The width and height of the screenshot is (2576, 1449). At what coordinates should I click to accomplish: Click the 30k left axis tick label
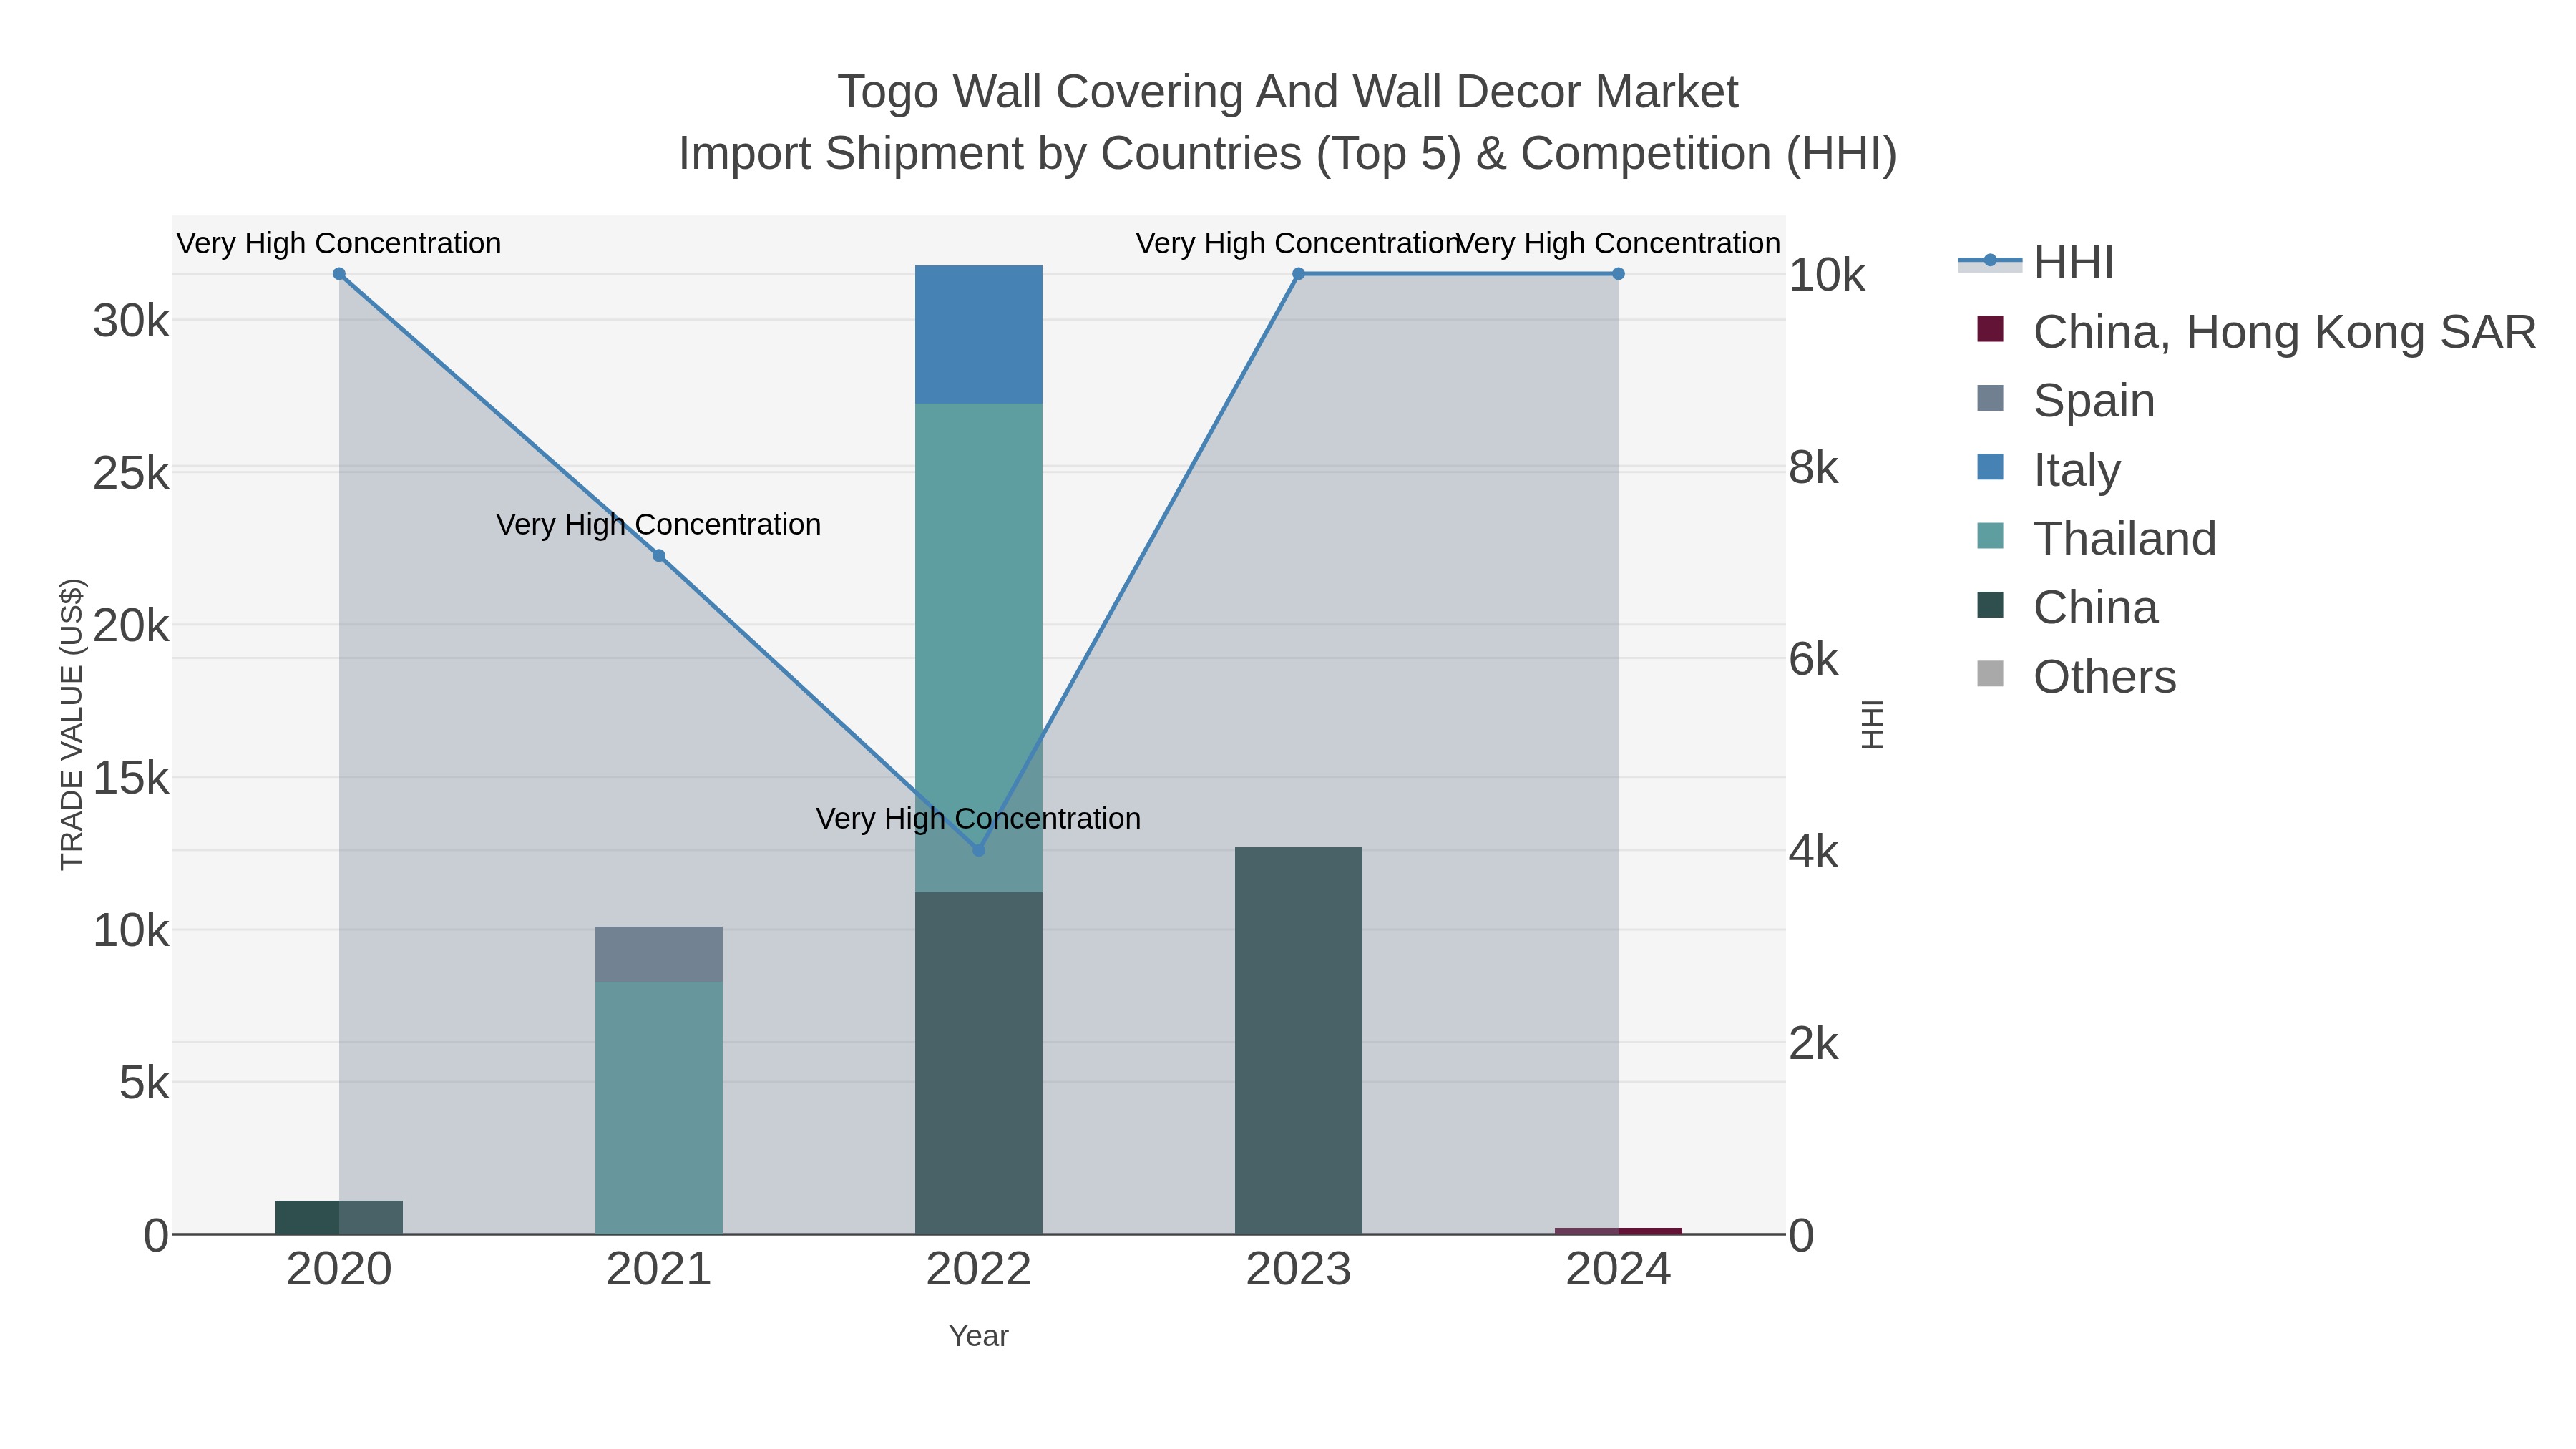(131, 321)
